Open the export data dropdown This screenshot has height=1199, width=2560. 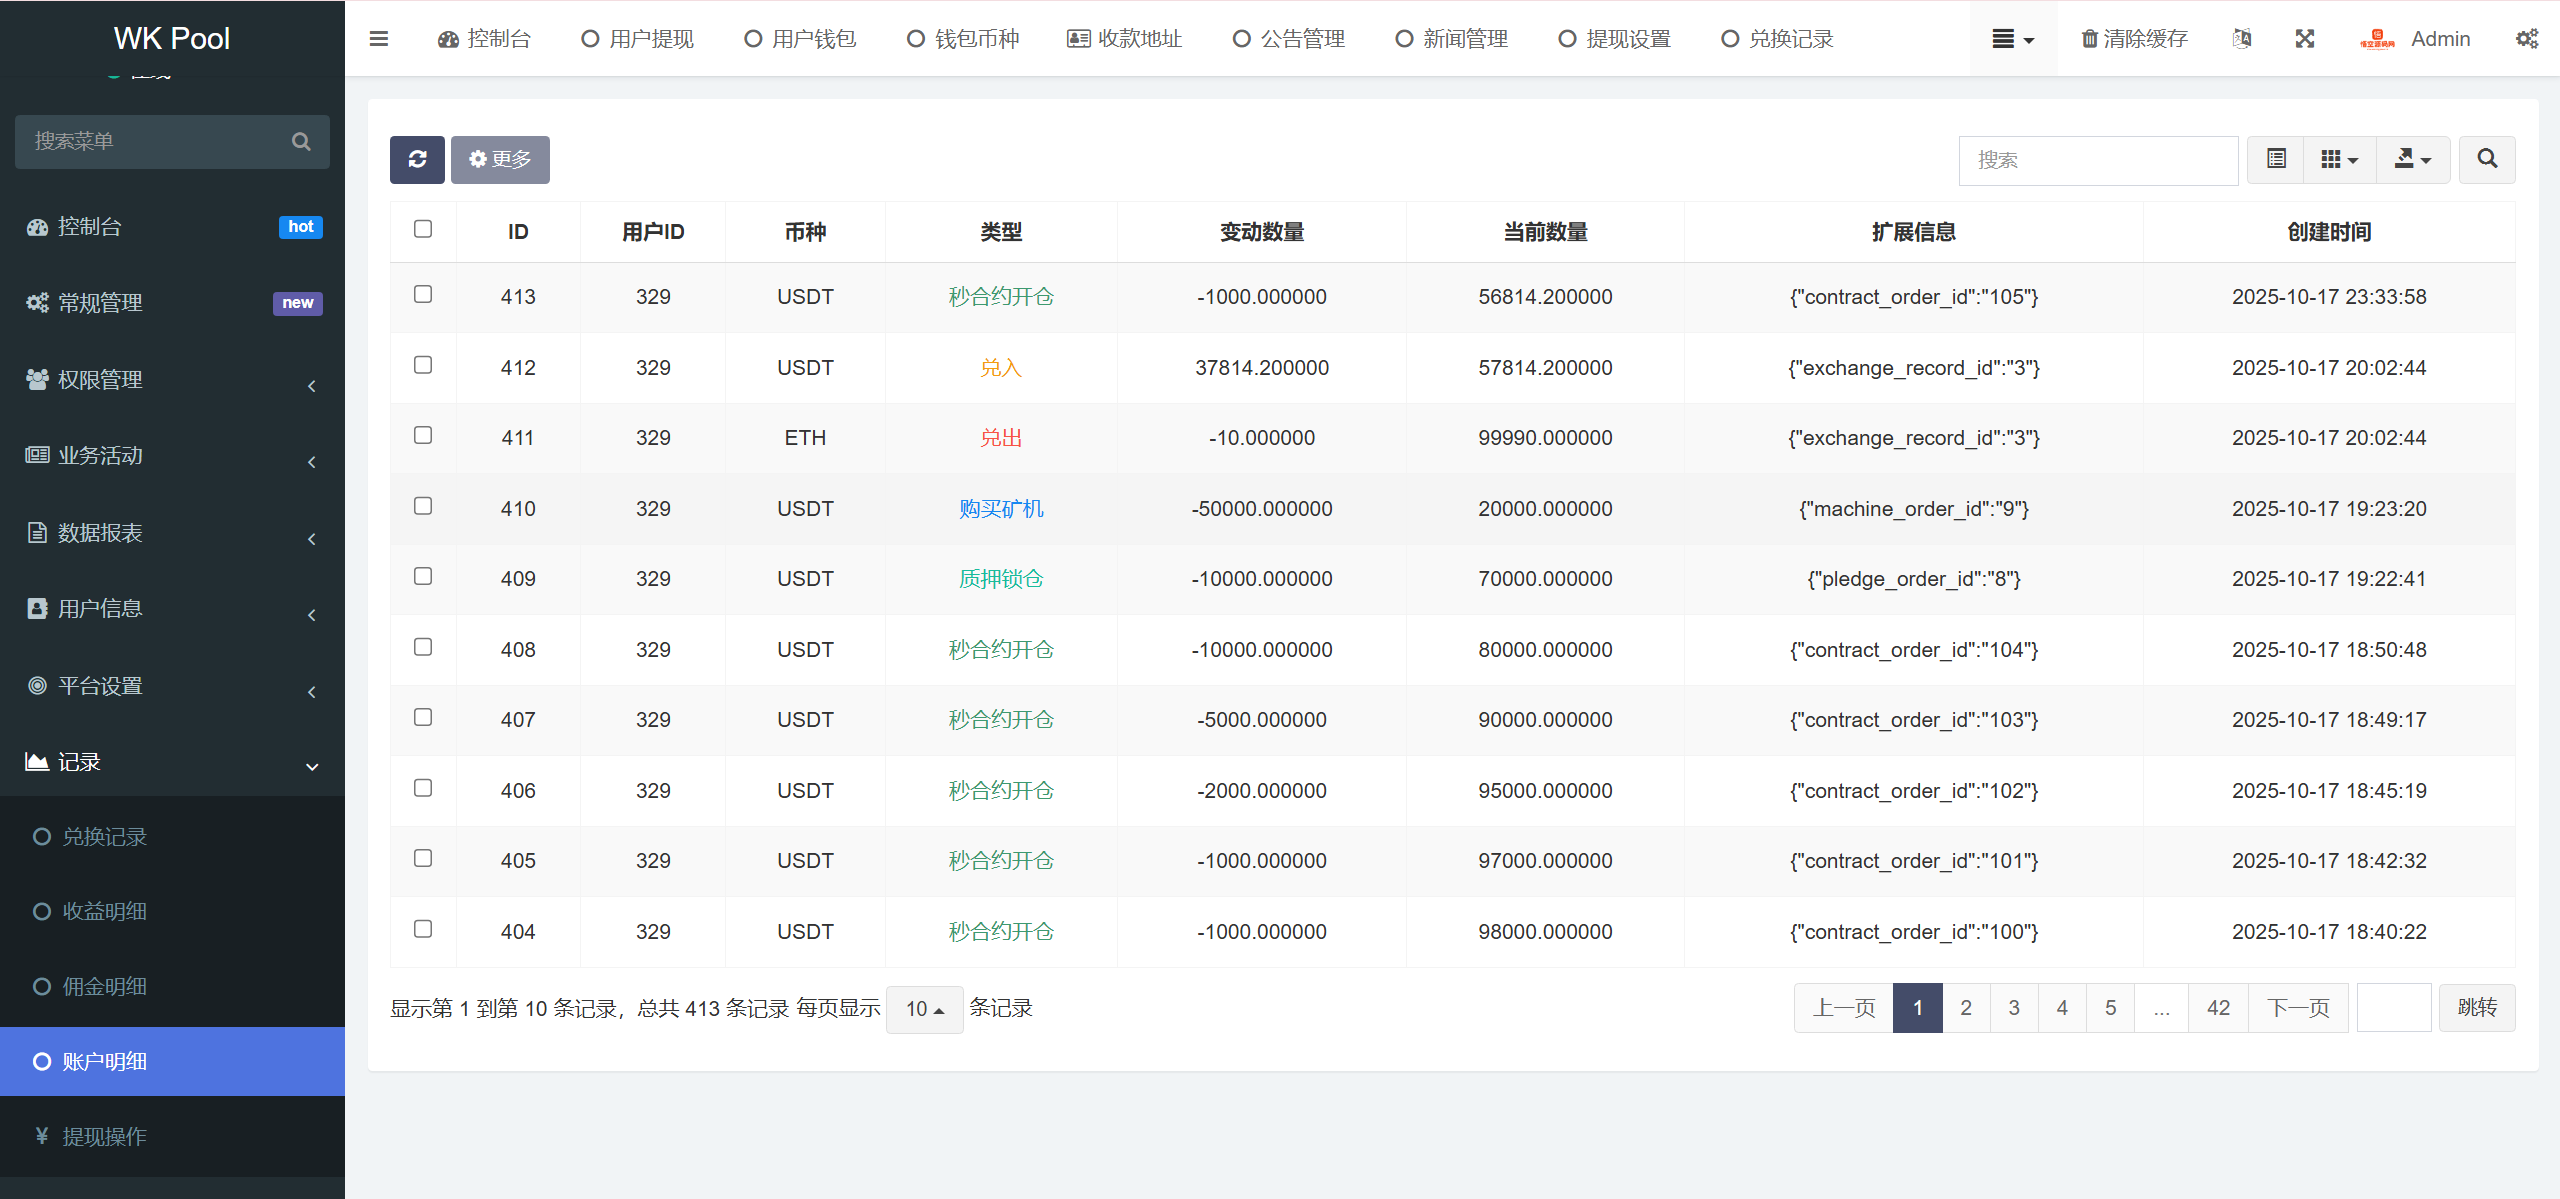2412,160
